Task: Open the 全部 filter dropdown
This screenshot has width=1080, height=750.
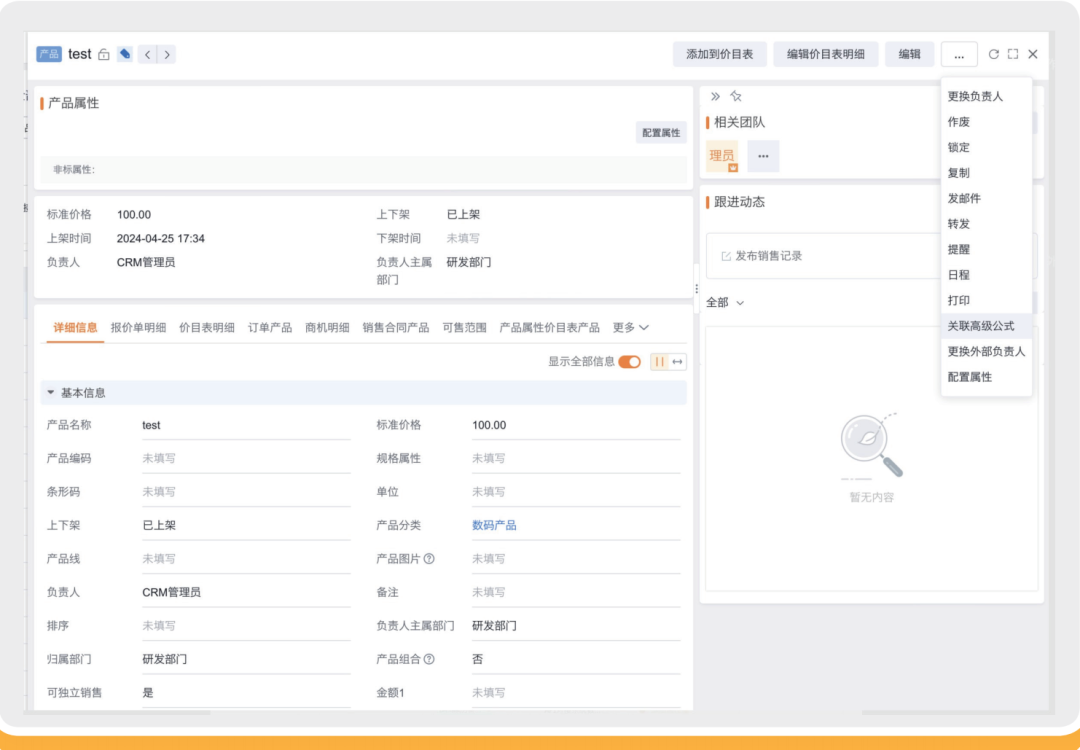Action: (725, 302)
